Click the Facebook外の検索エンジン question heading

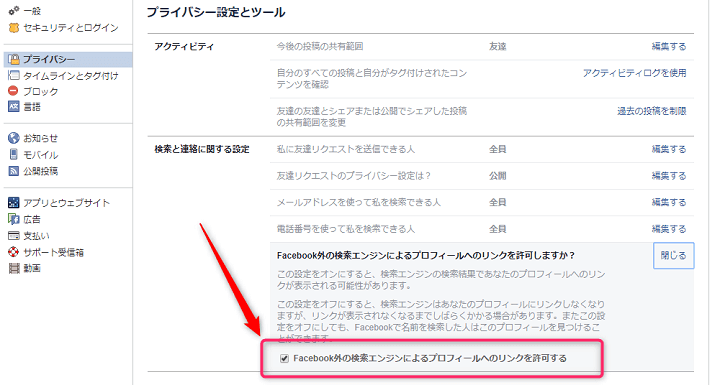426,255
